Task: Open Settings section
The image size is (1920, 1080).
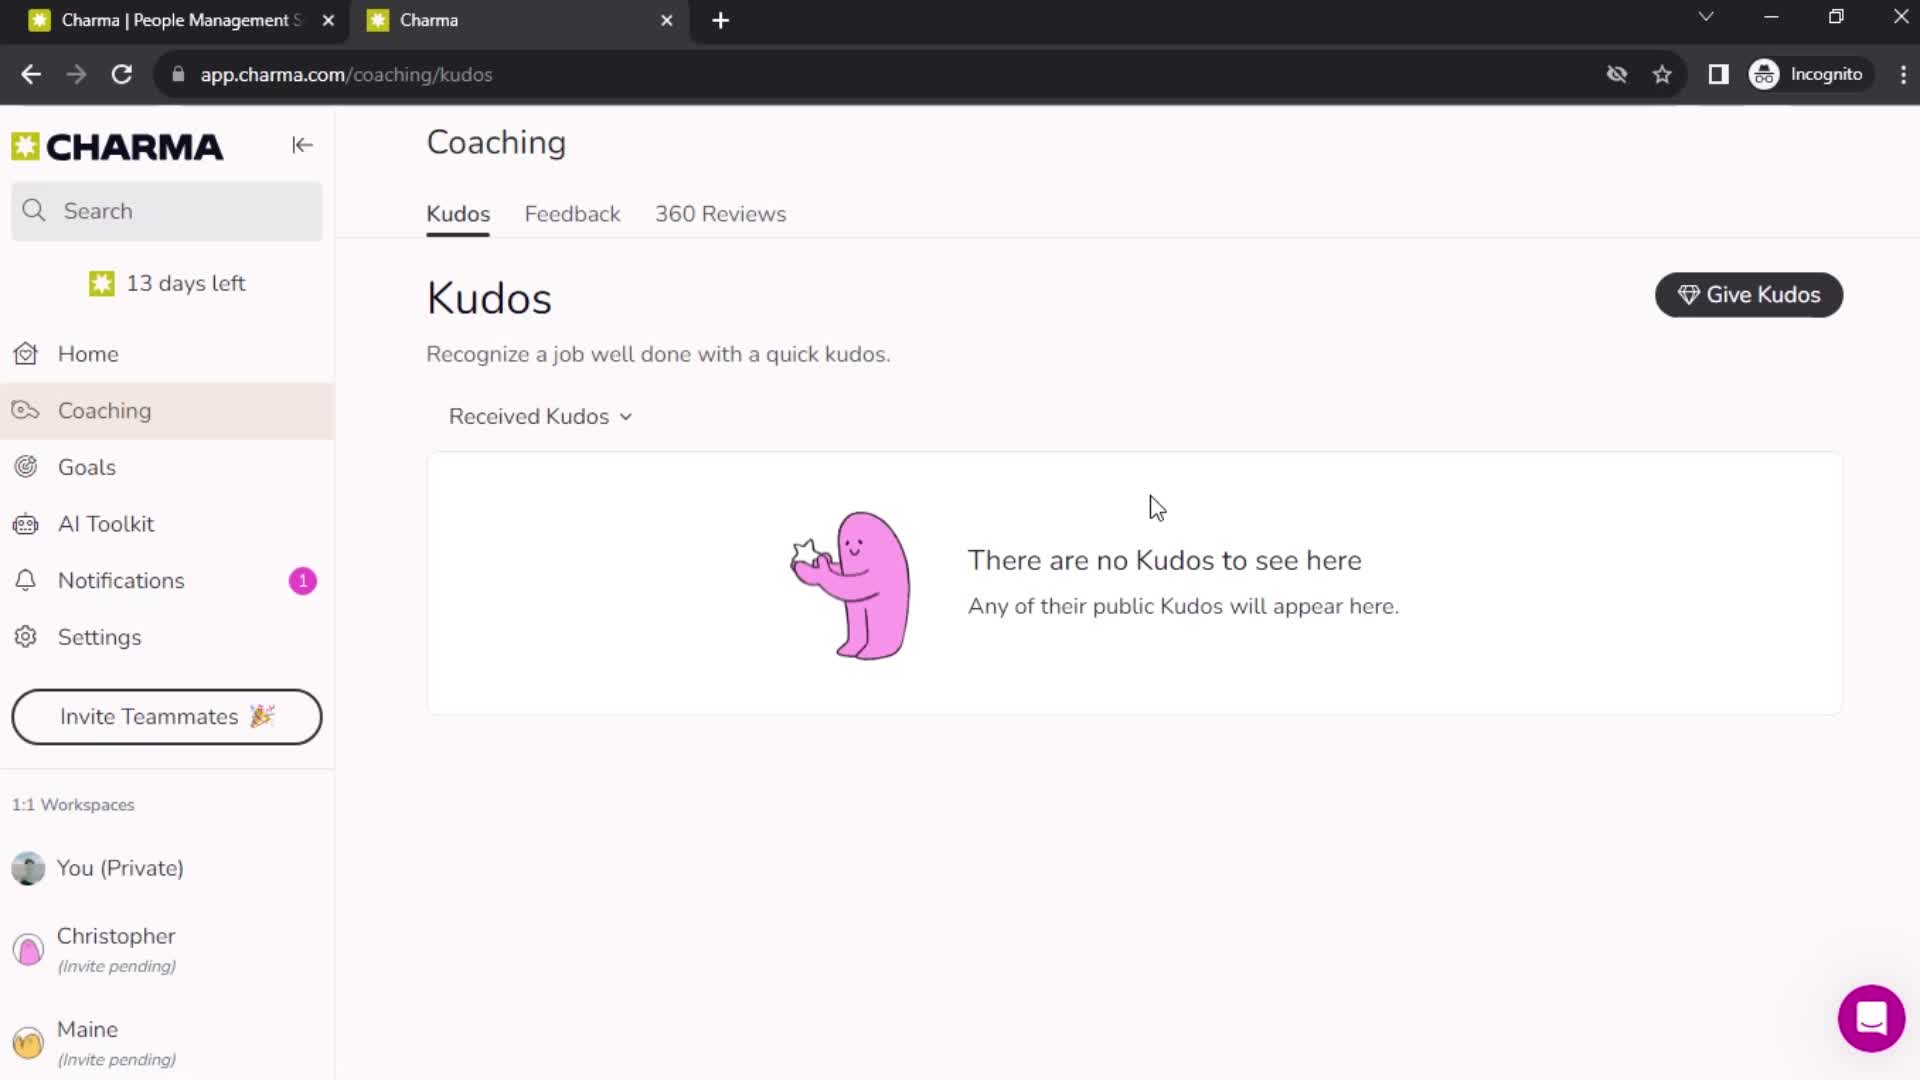Action: [x=99, y=637]
